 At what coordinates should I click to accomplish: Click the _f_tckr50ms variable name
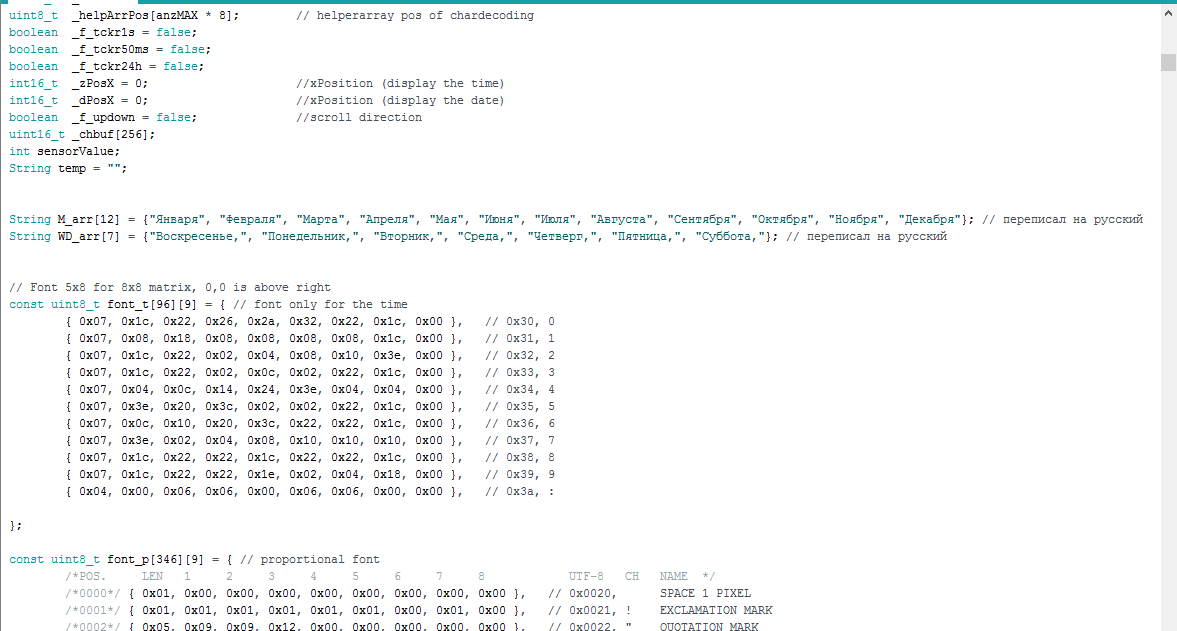pyautogui.click(x=110, y=50)
